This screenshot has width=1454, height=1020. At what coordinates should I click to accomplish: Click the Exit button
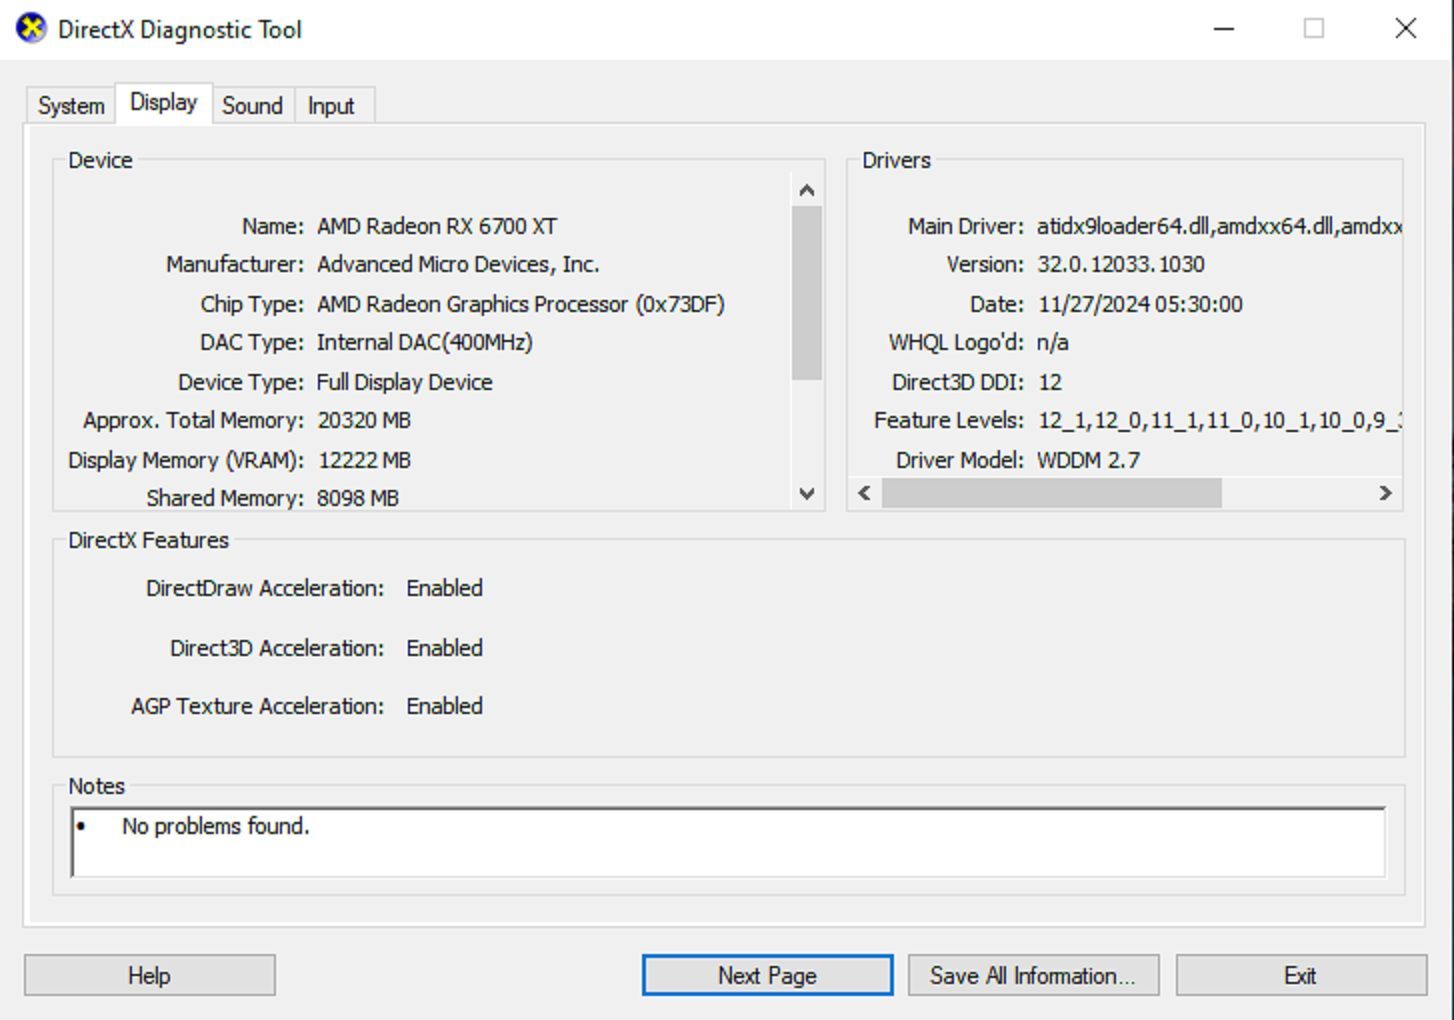(1300, 975)
